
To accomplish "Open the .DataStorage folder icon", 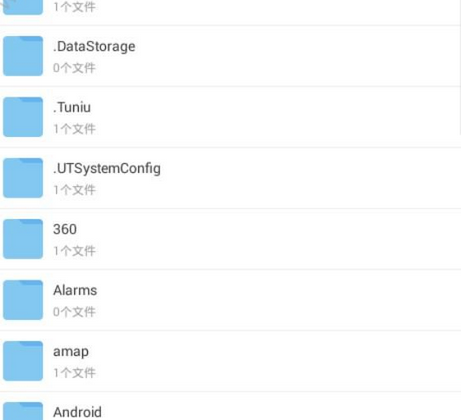I will 23,56.
